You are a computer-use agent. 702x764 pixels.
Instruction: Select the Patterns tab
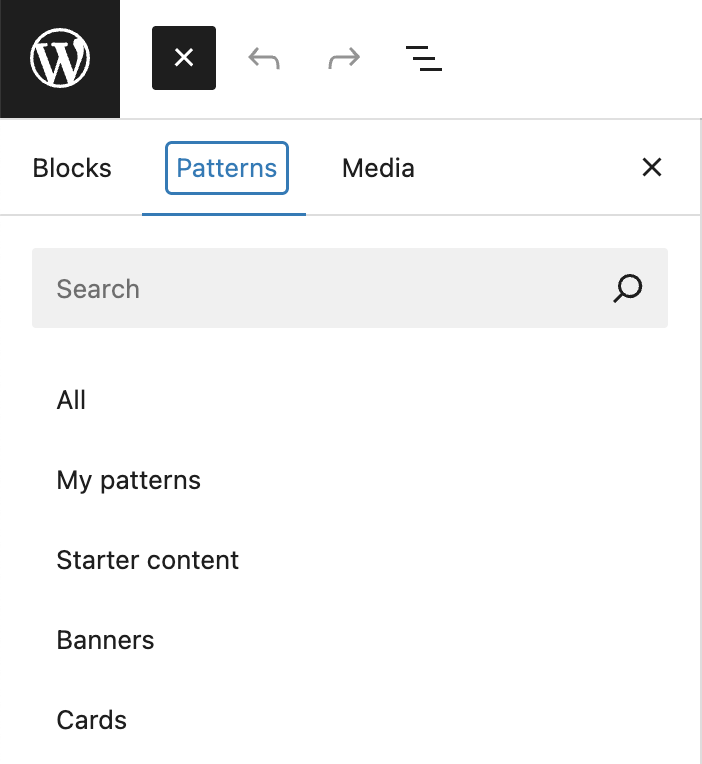pos(226,168)
